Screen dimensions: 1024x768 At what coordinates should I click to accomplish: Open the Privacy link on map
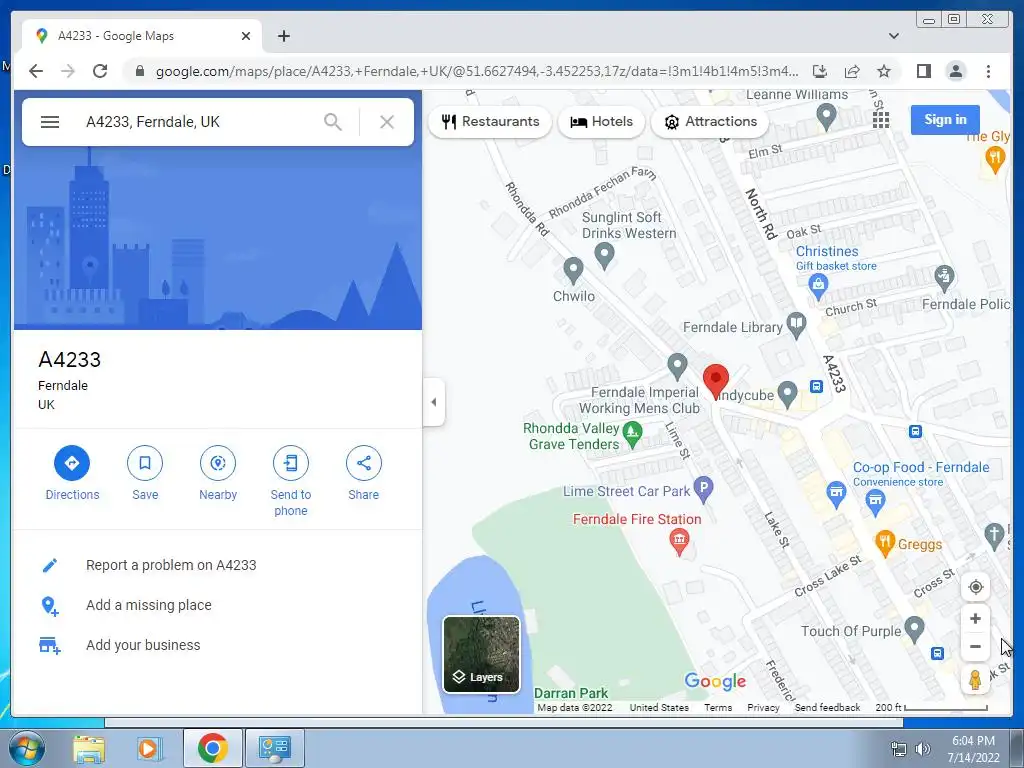pos(763,707)
